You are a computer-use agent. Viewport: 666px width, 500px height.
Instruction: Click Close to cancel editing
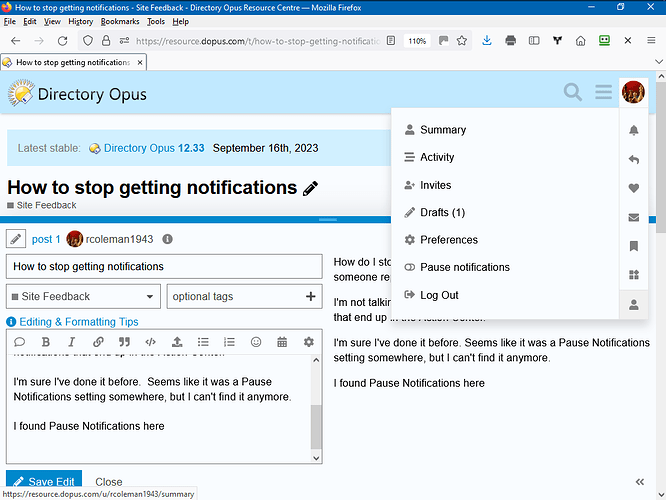coord(109,482)
